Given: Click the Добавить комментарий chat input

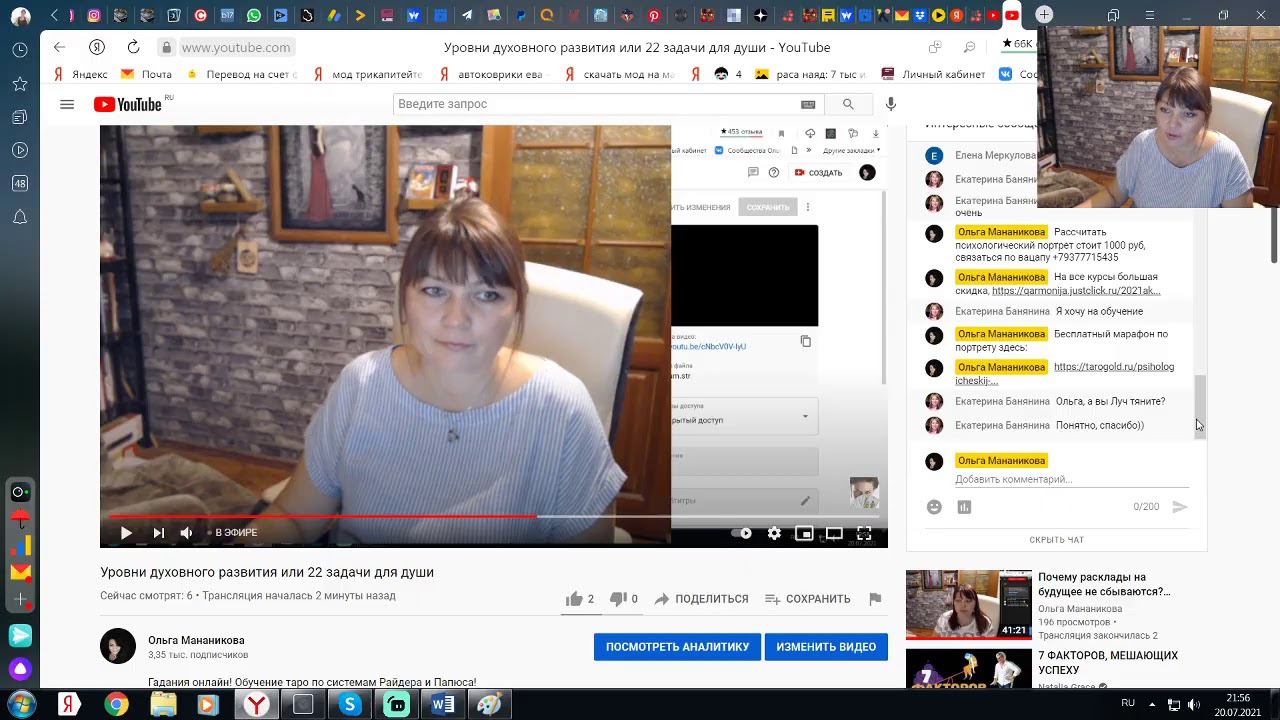Looking at the screenshot, I should pyautogui.click(x=1071, y=480).
